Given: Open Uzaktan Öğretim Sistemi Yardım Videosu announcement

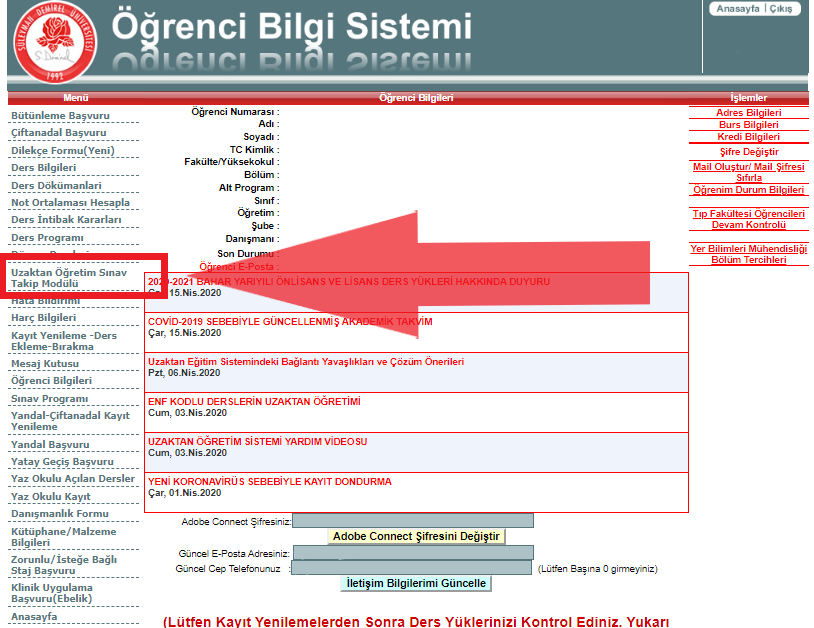Looking at the screenshot, I should 257,441.
